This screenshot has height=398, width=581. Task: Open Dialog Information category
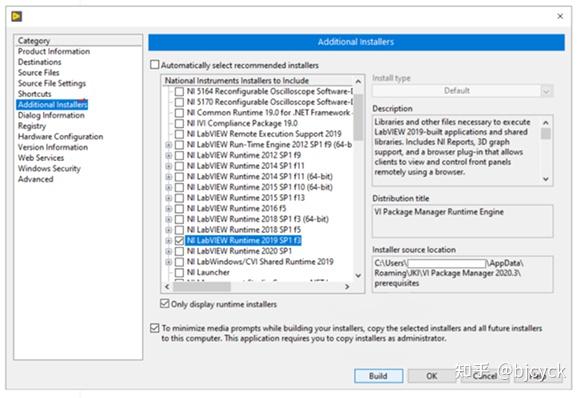coord(51,115)
